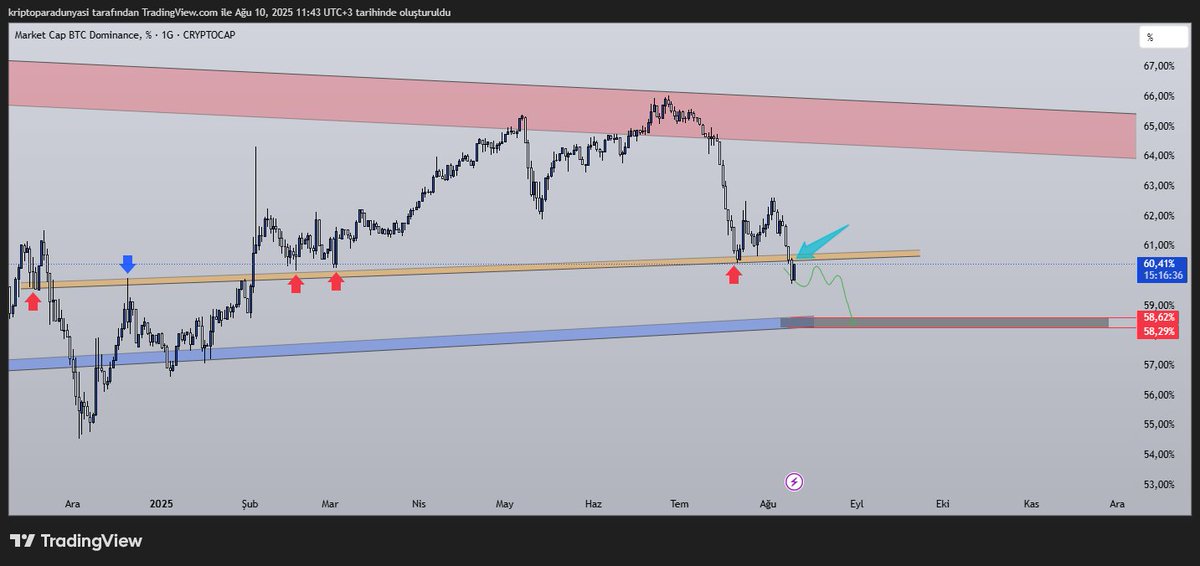Screen dimensions: 1200x566
Task: Click the 61,00% price axis label
Action: (1160, 245)
